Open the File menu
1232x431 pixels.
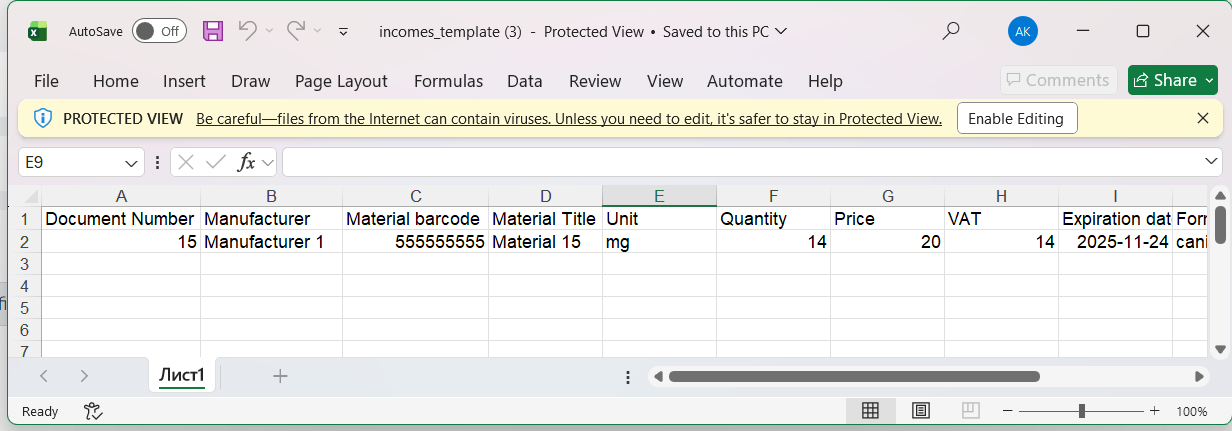click(46, 81)
